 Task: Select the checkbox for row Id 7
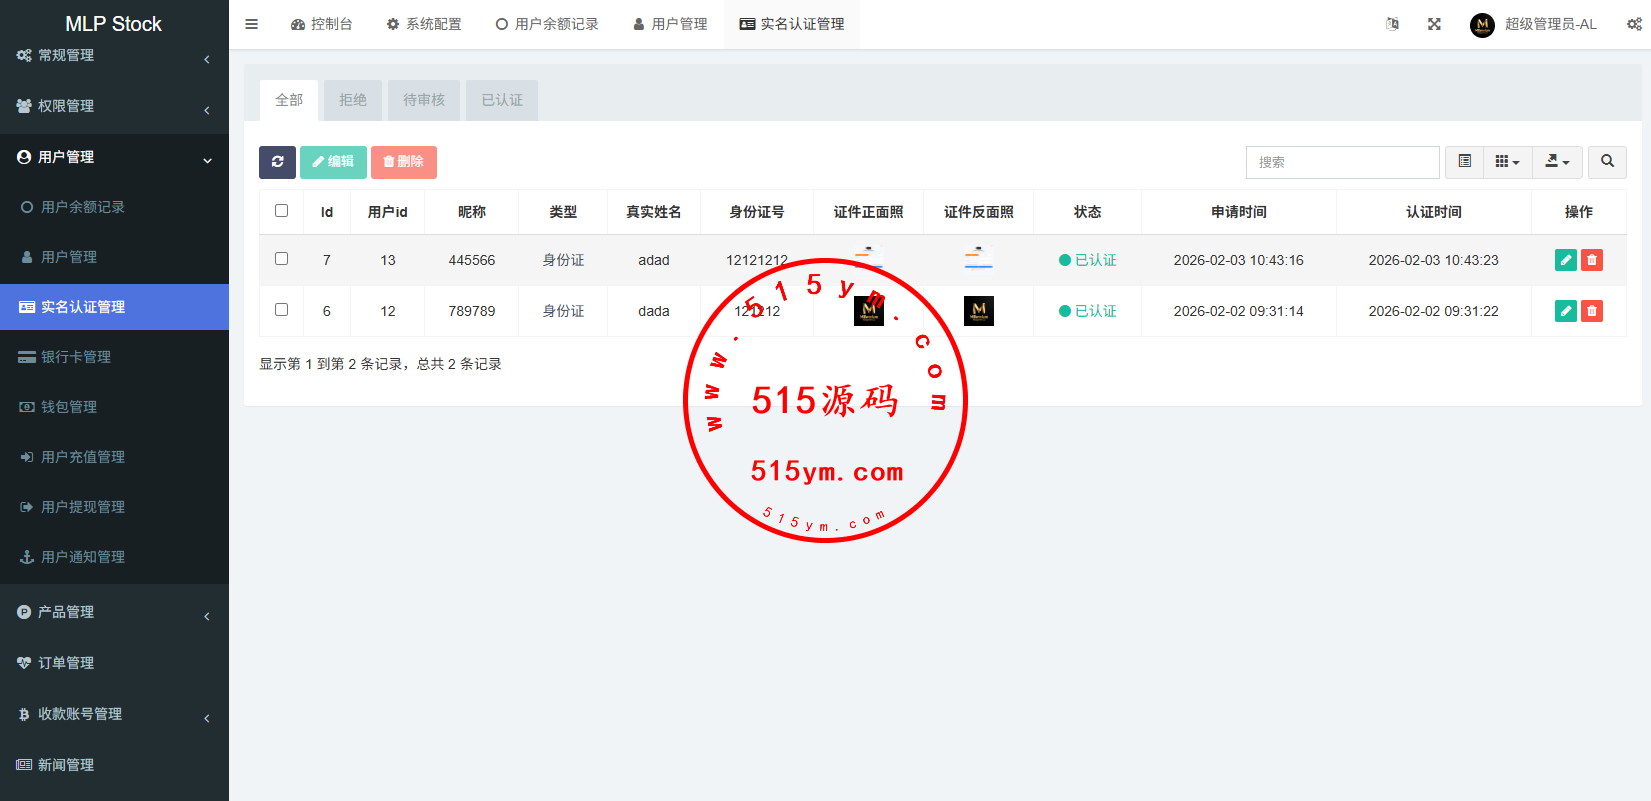click(x=281, y=259)
